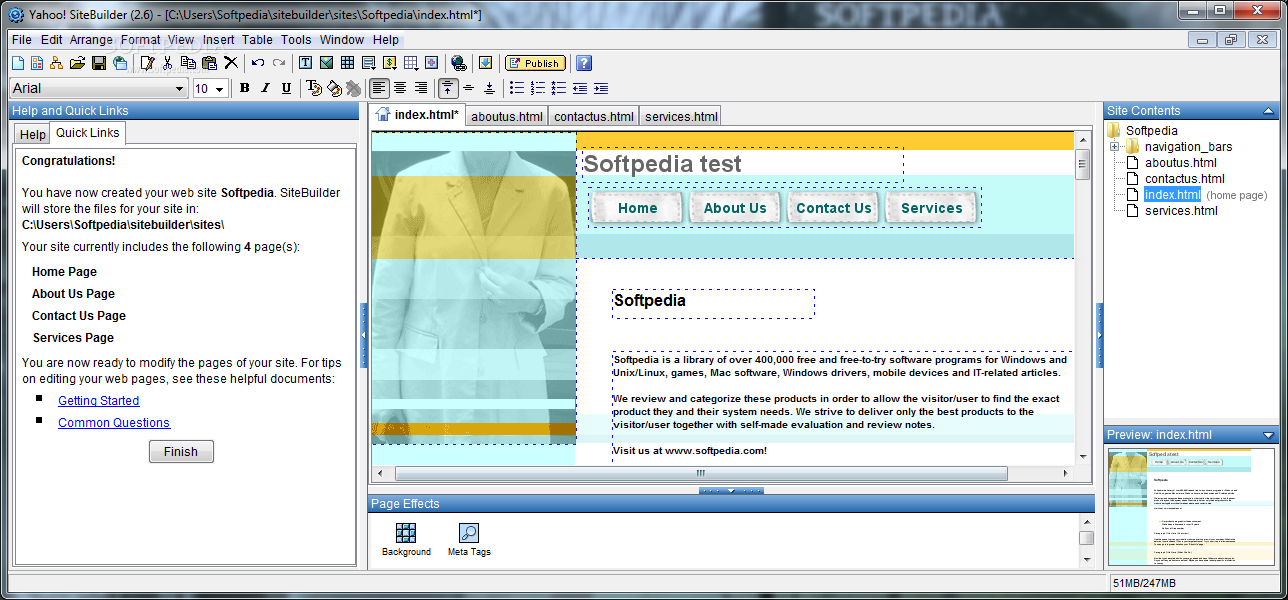Viewport: 1288px width, 600px height.
Task: Open an existing file with folder icon
Action: point(77,63)
